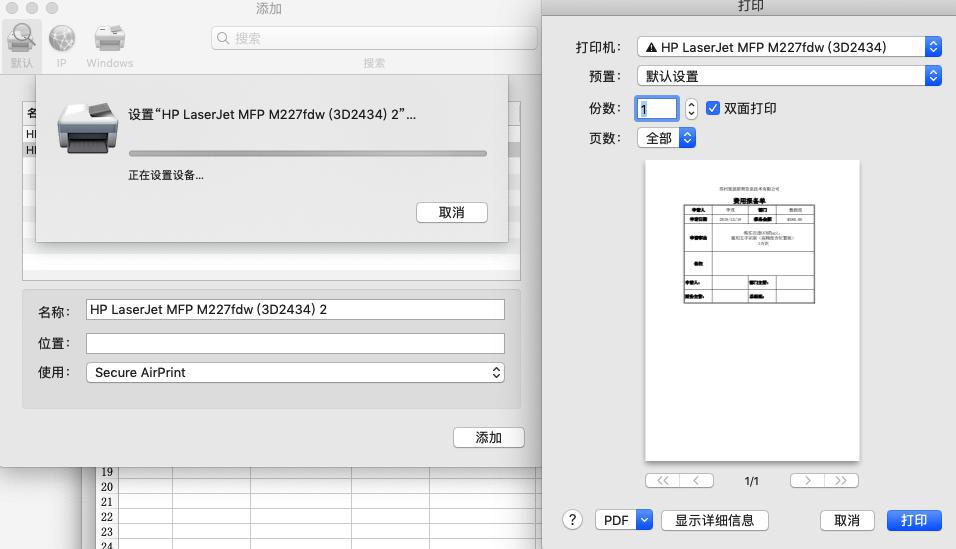Select the Default (默认) printer tab icon
This screenshot has width=956, height=549.
click(x=21, y=46)
